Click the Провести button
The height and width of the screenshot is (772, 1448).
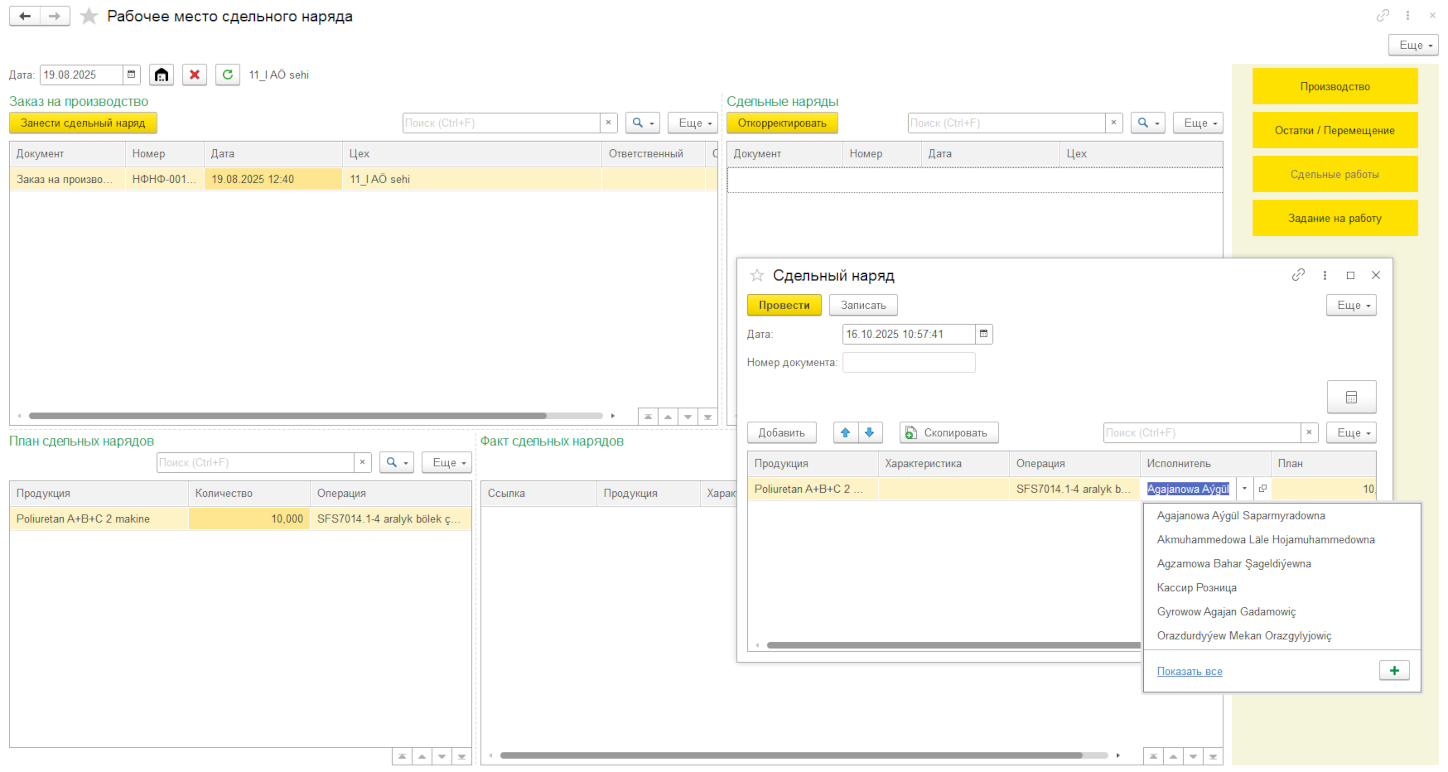[784, 305]
